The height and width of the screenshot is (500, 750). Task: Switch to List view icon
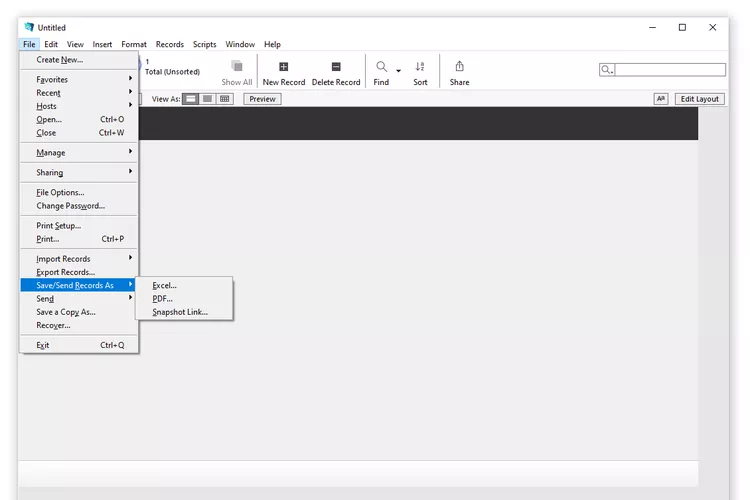coord(207,99)
